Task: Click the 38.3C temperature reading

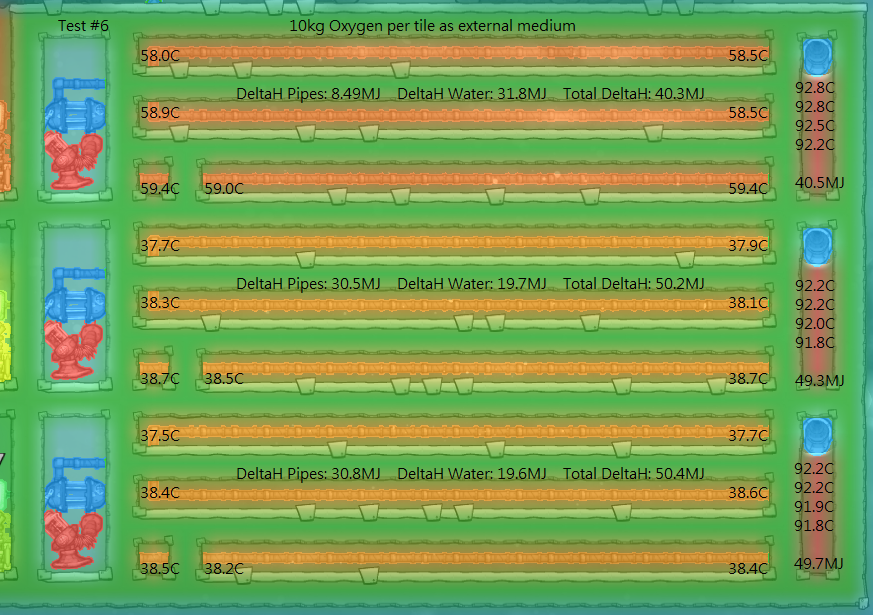Action: [160, 303]
